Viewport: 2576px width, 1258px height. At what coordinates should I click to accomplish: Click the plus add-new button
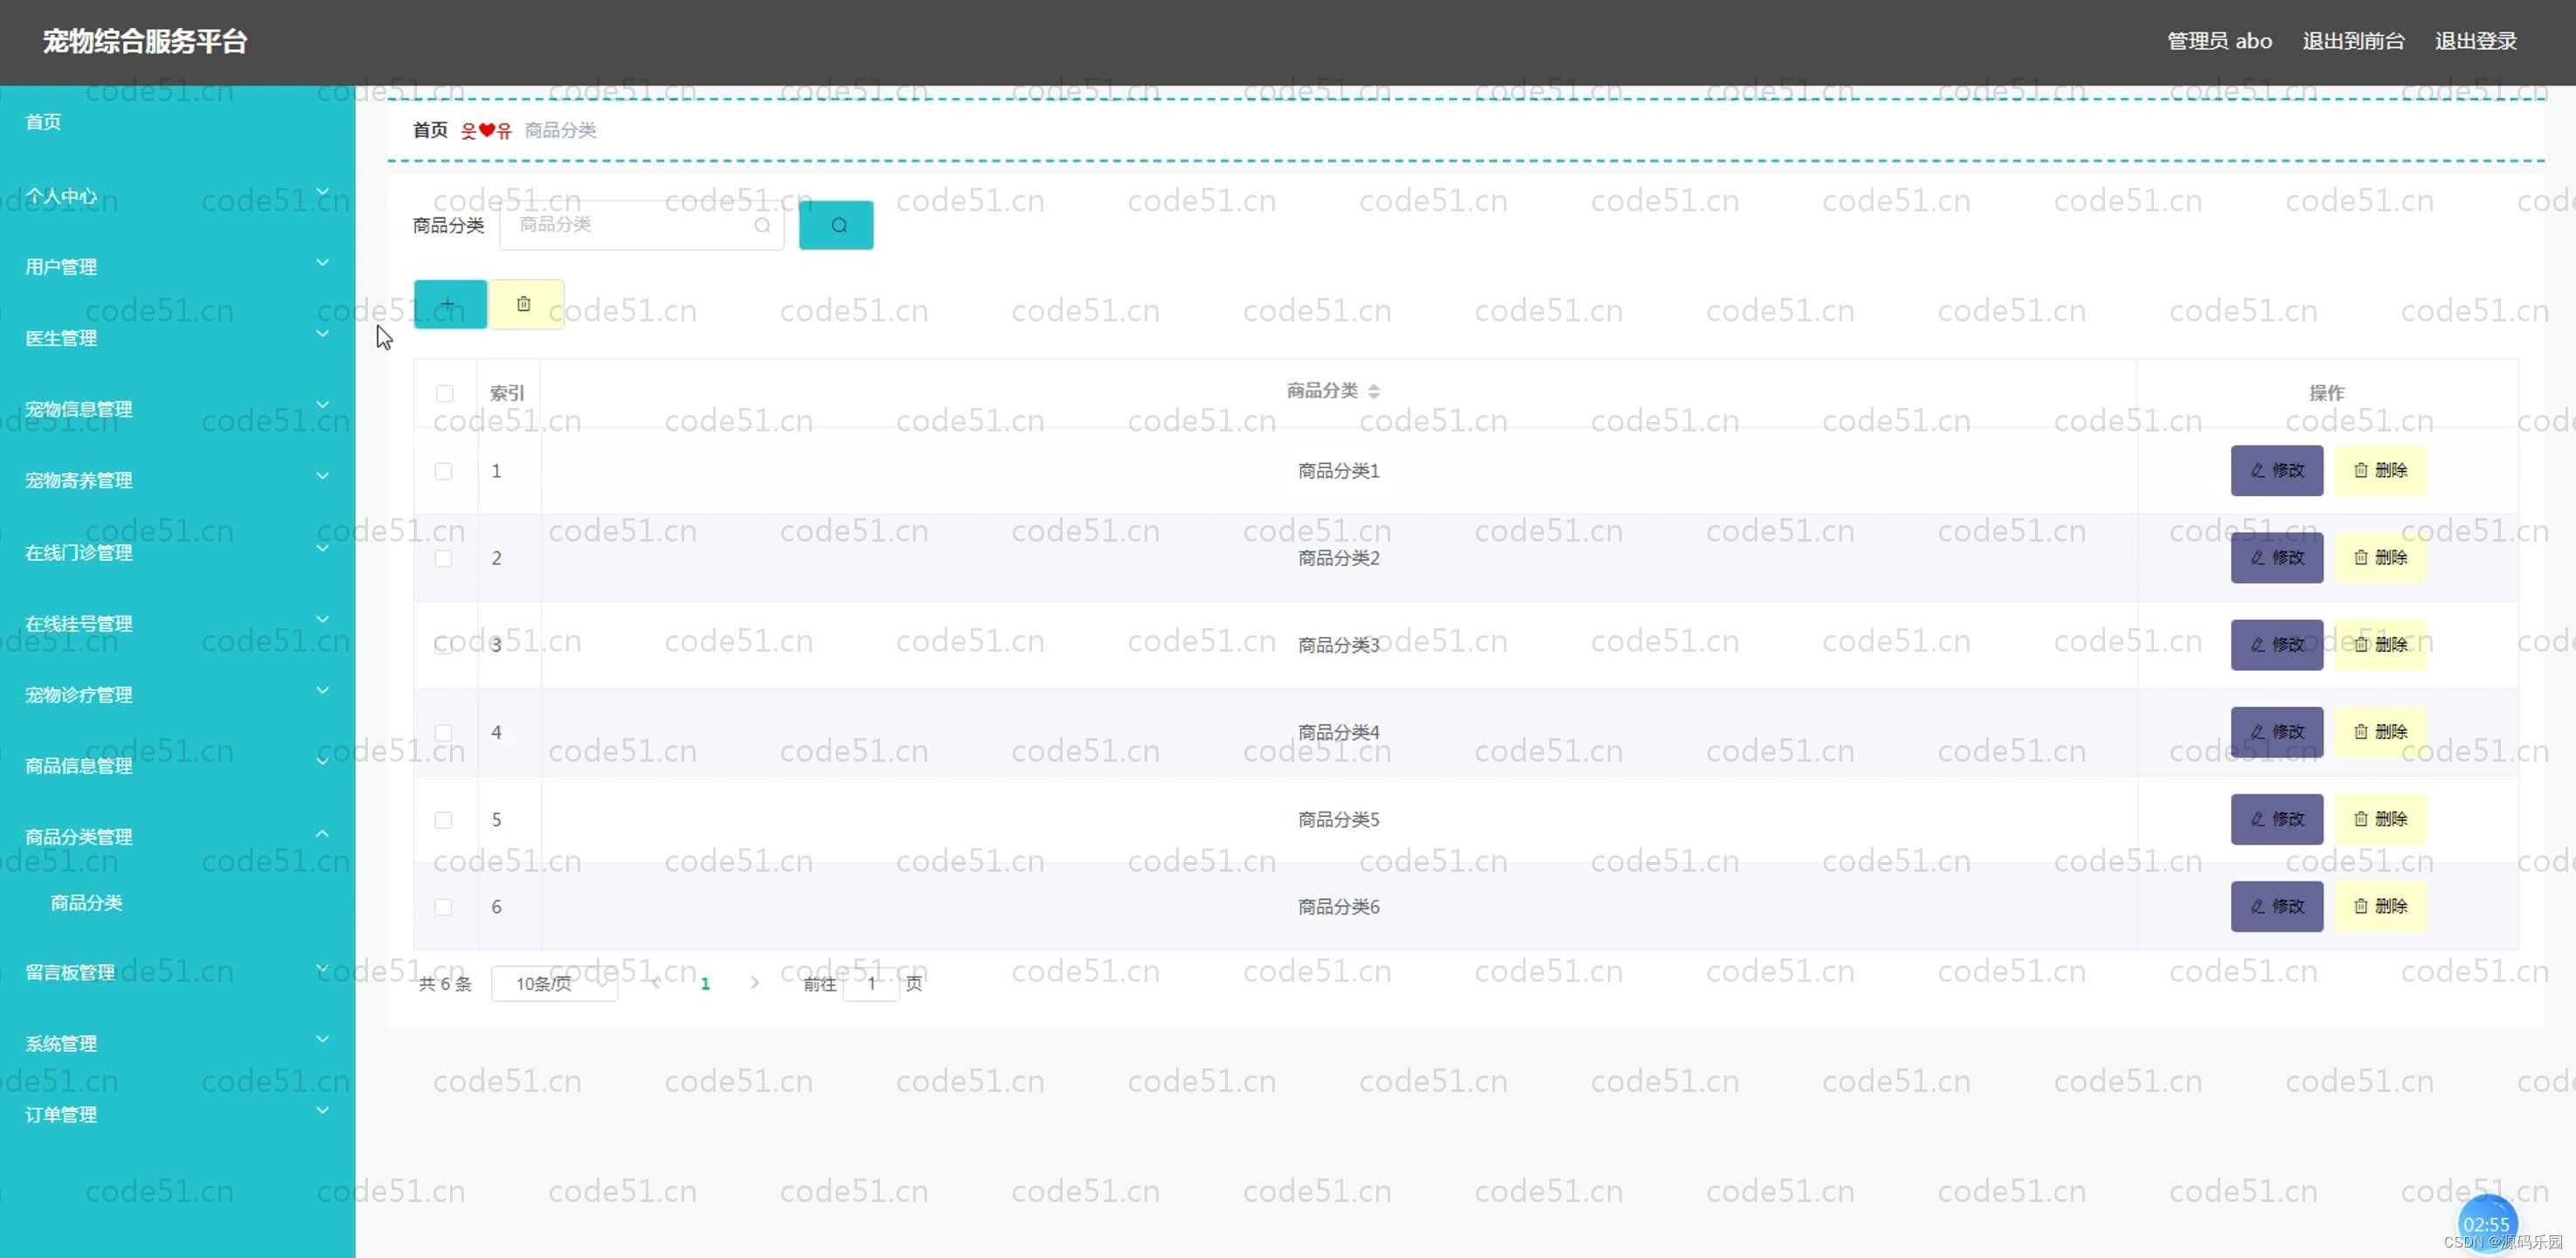(x=449, y=304)
